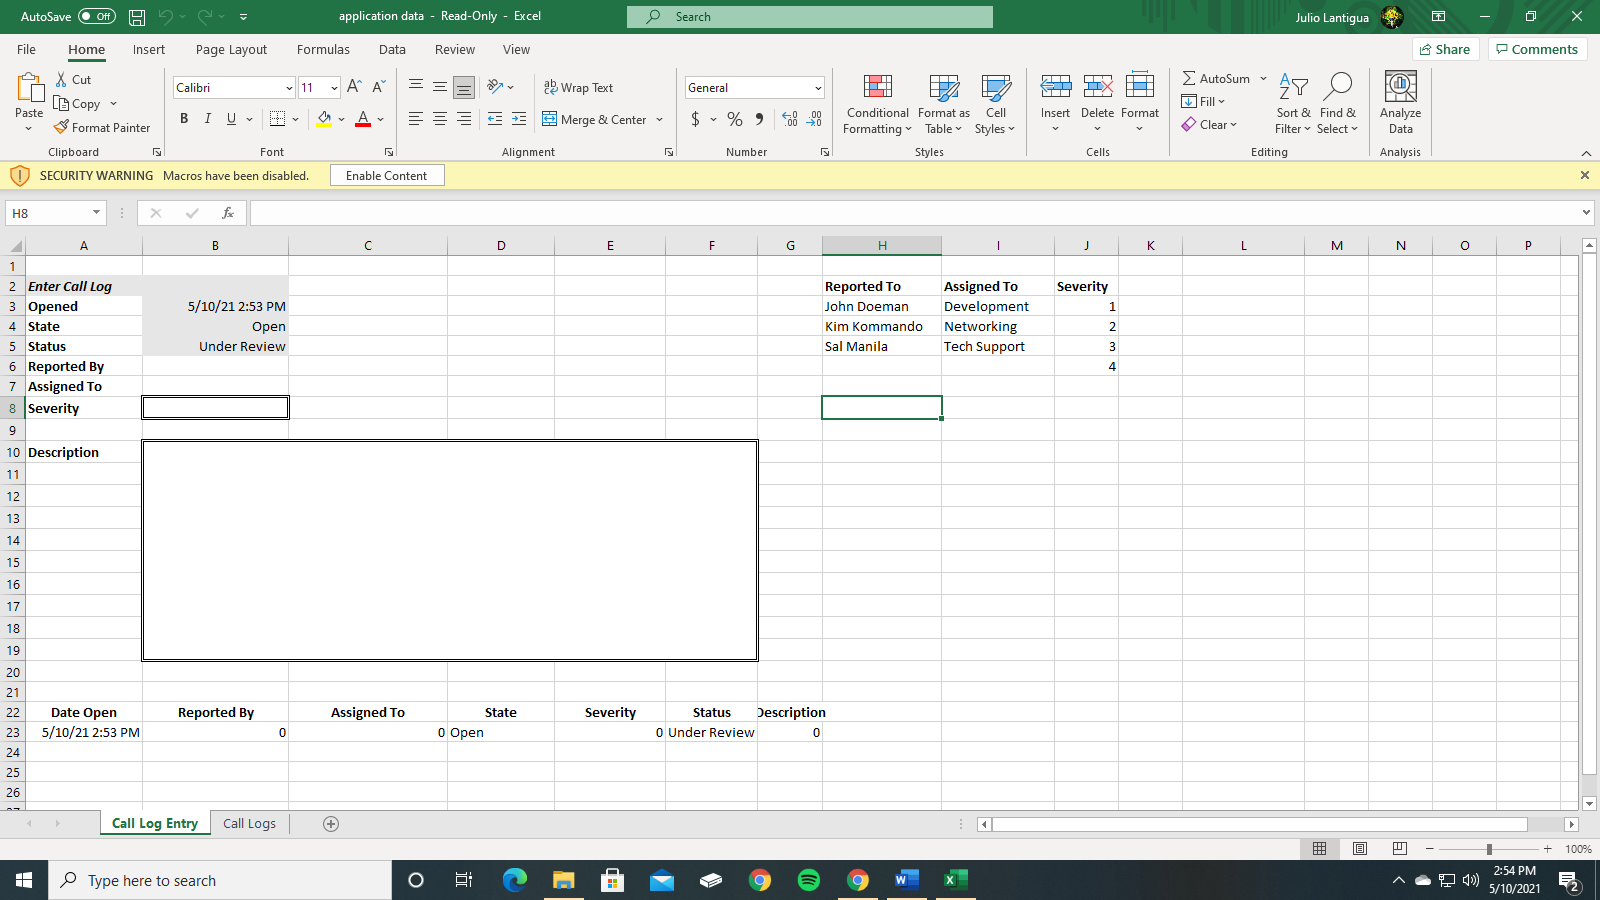Toggle Underline formatting
This screenshot has height=900, width=1600.
[x=230, y=118]
